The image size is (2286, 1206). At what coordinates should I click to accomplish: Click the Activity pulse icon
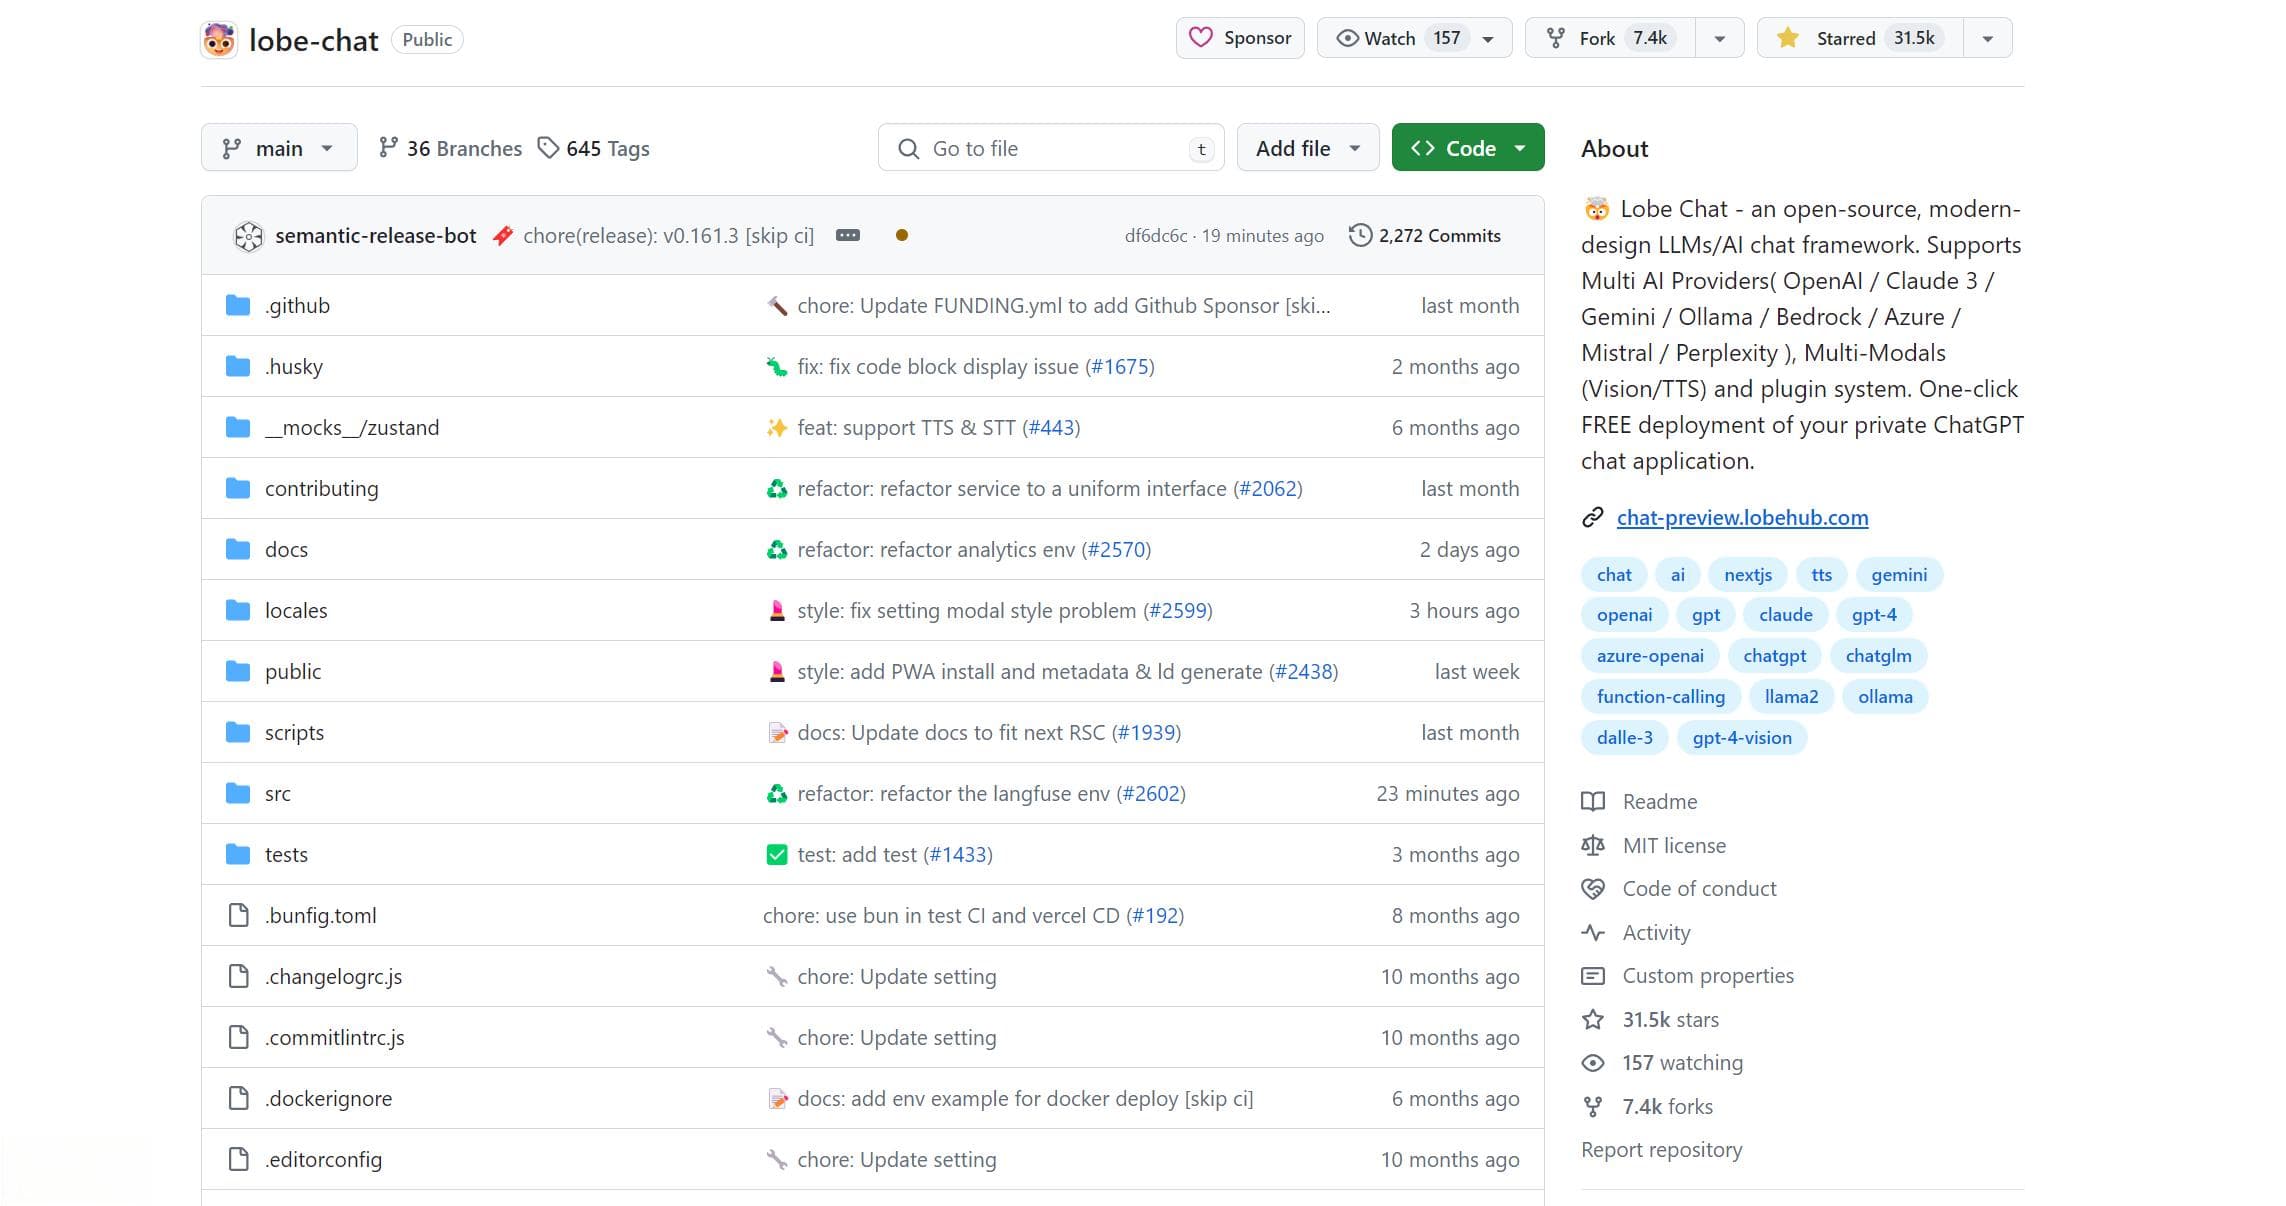[x=1593, y=932]
